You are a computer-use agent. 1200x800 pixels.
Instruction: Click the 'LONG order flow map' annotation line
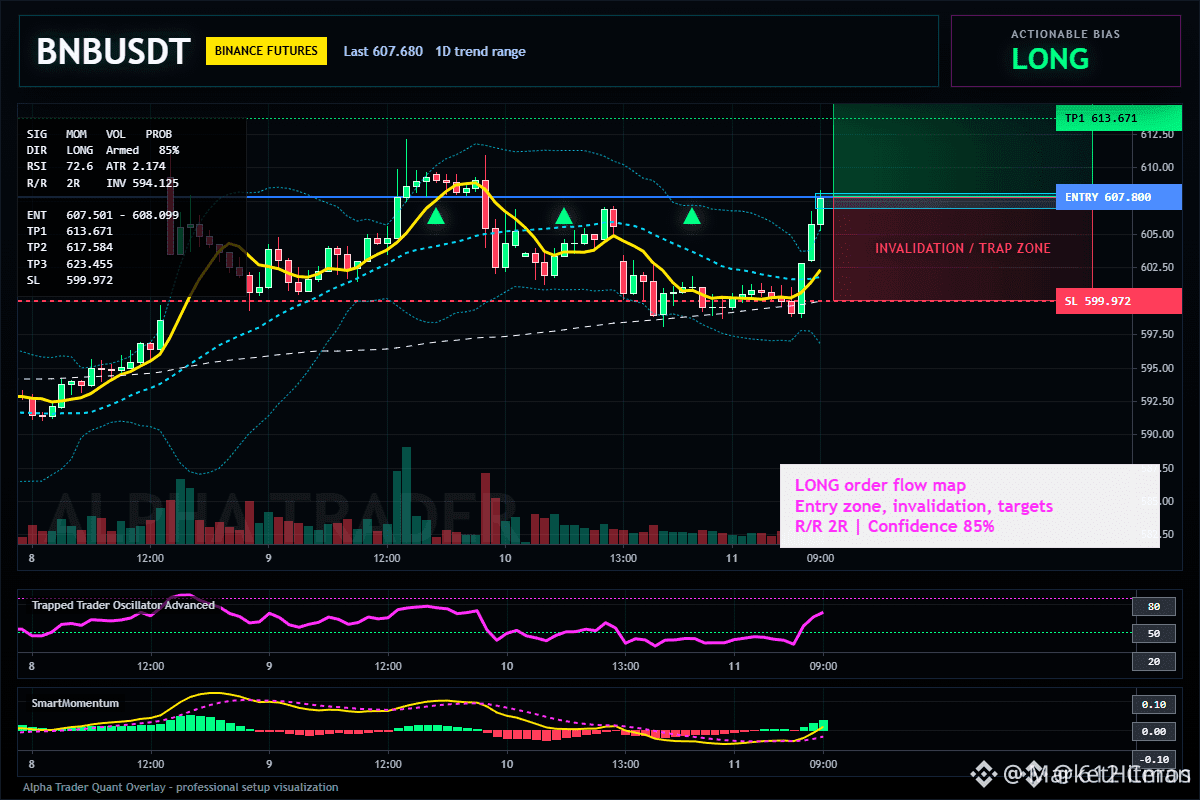[x=880, y=486]
